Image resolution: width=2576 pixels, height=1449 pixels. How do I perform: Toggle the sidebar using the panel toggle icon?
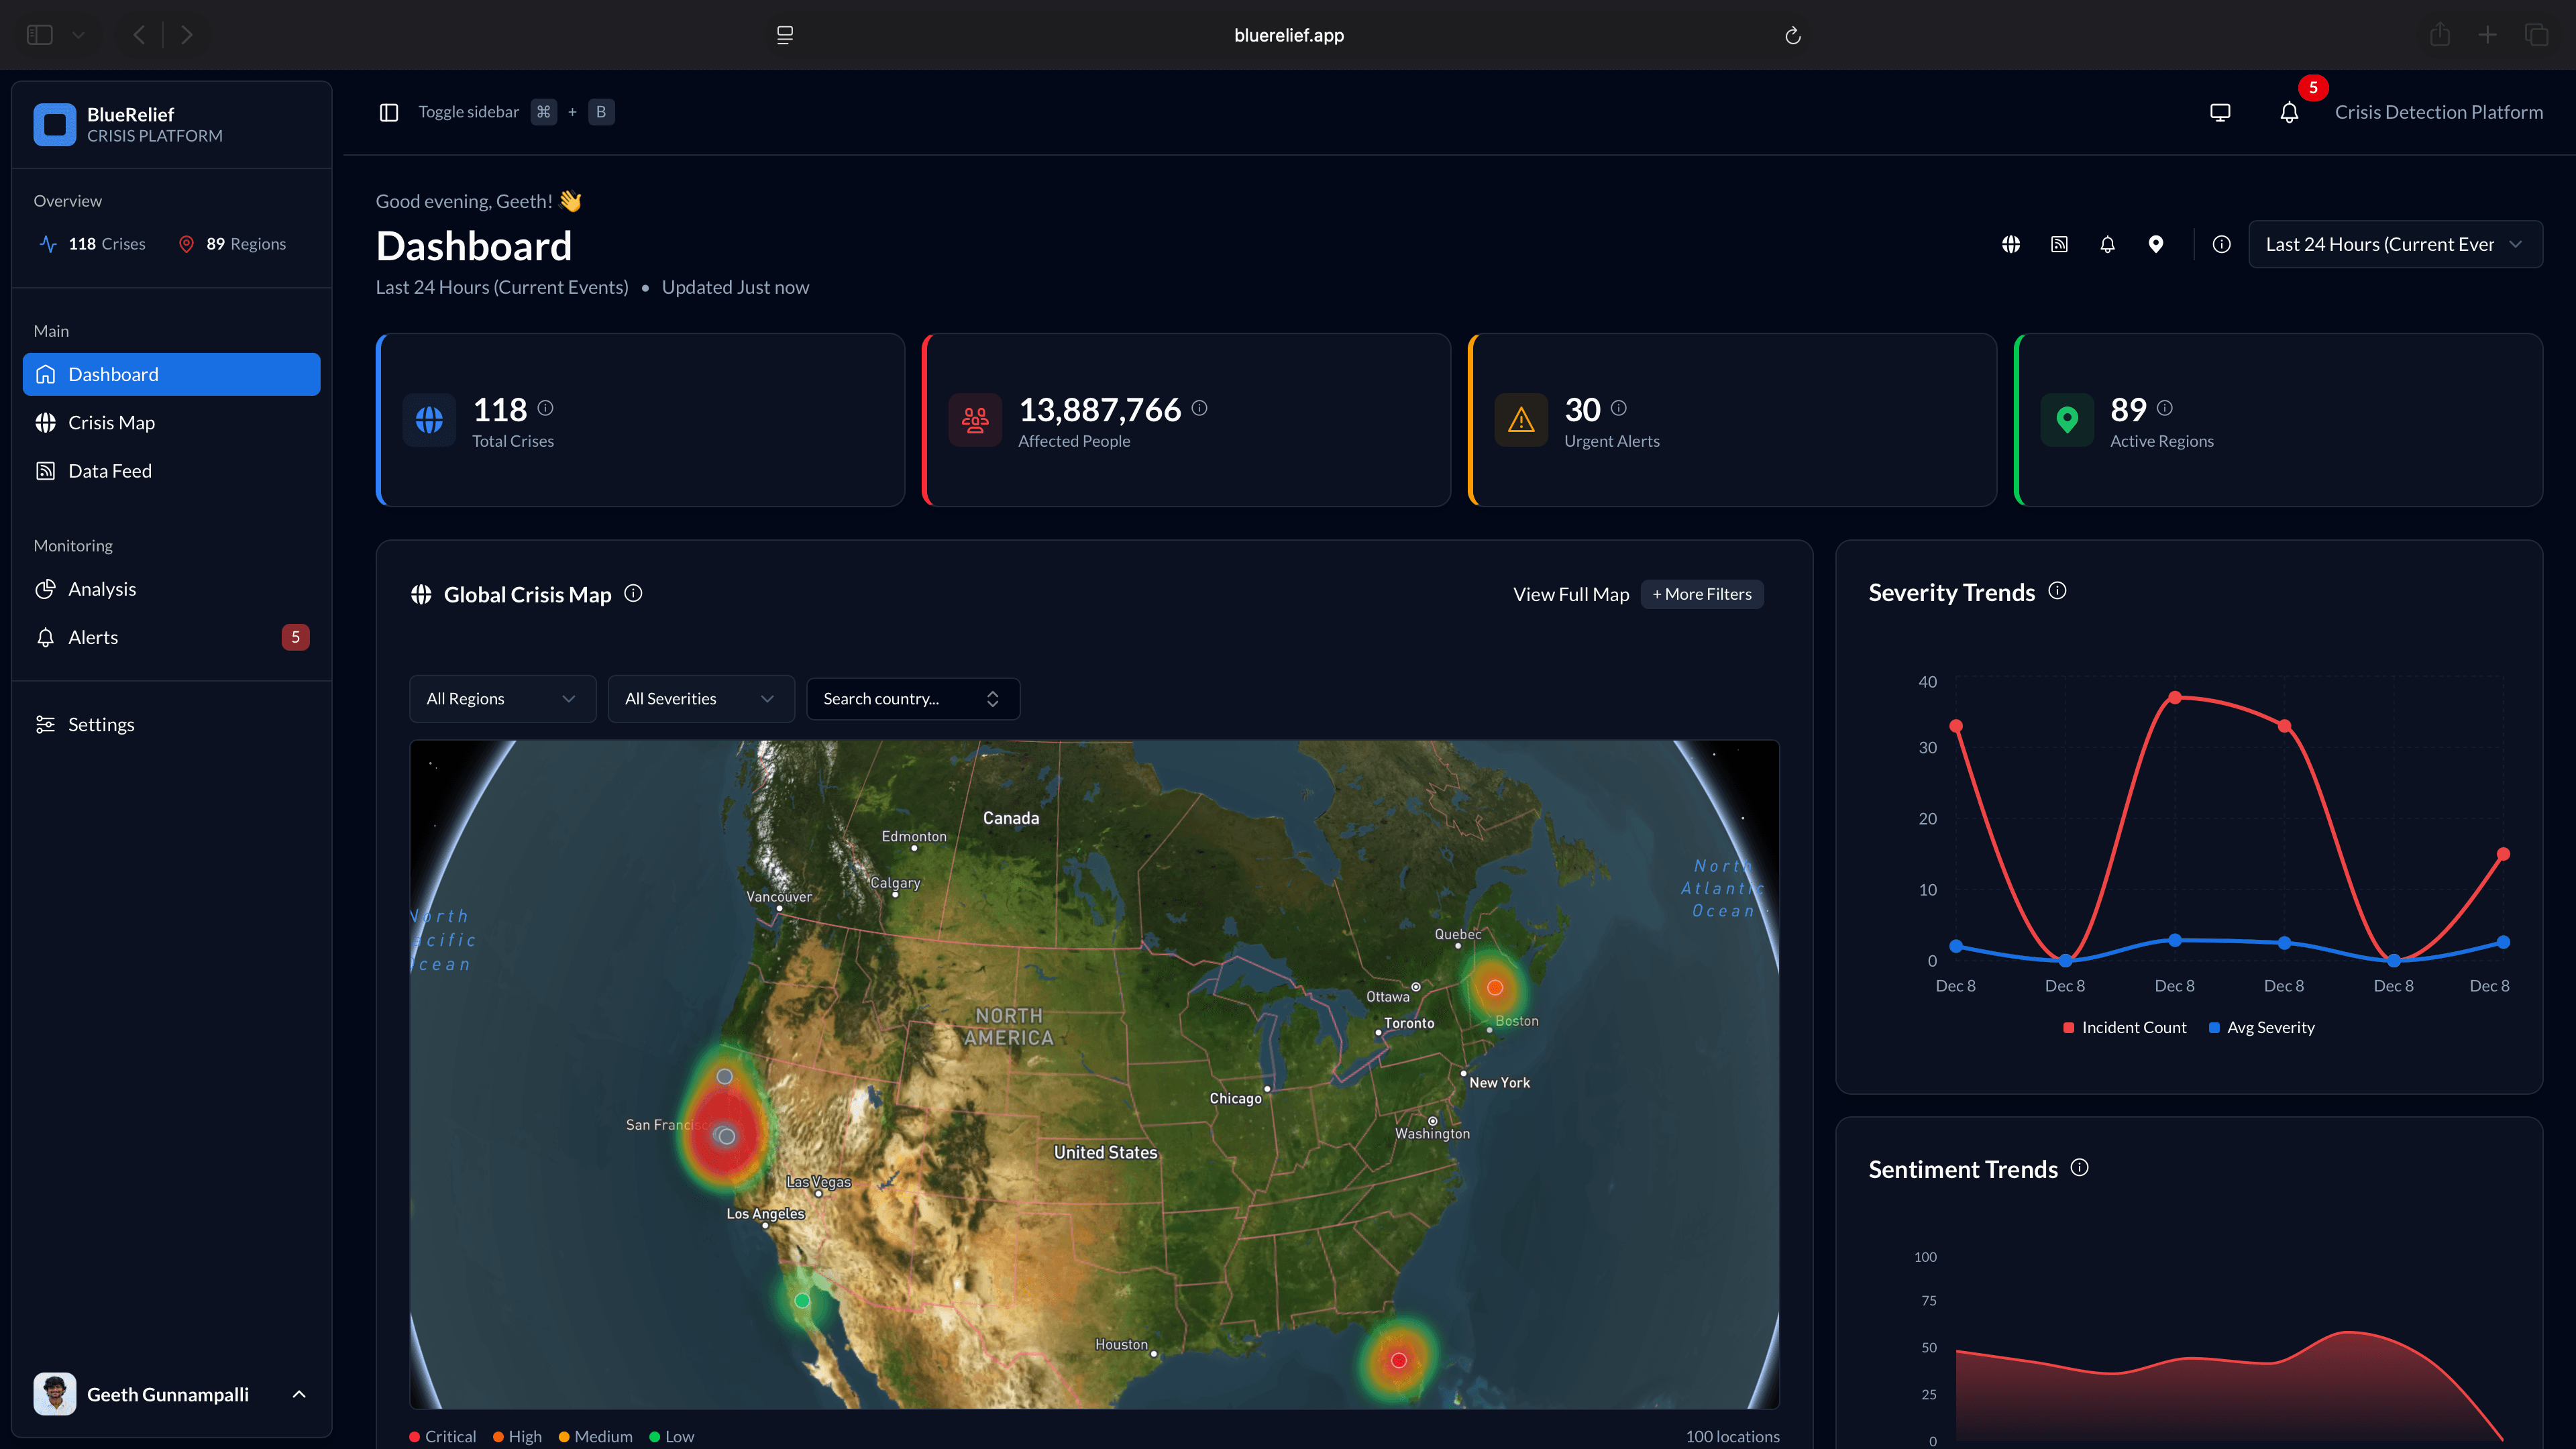pos(388,112)
